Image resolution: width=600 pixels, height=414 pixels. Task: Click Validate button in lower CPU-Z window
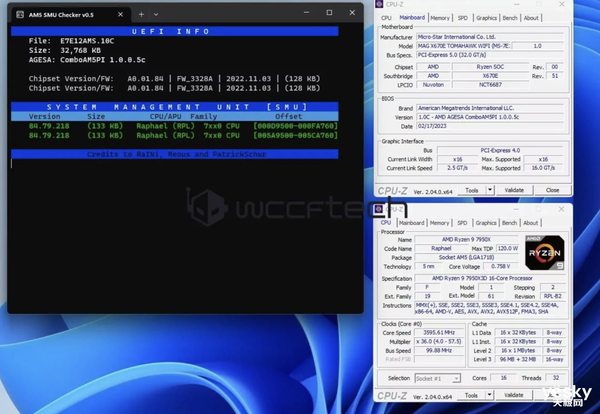pos(514,395)
